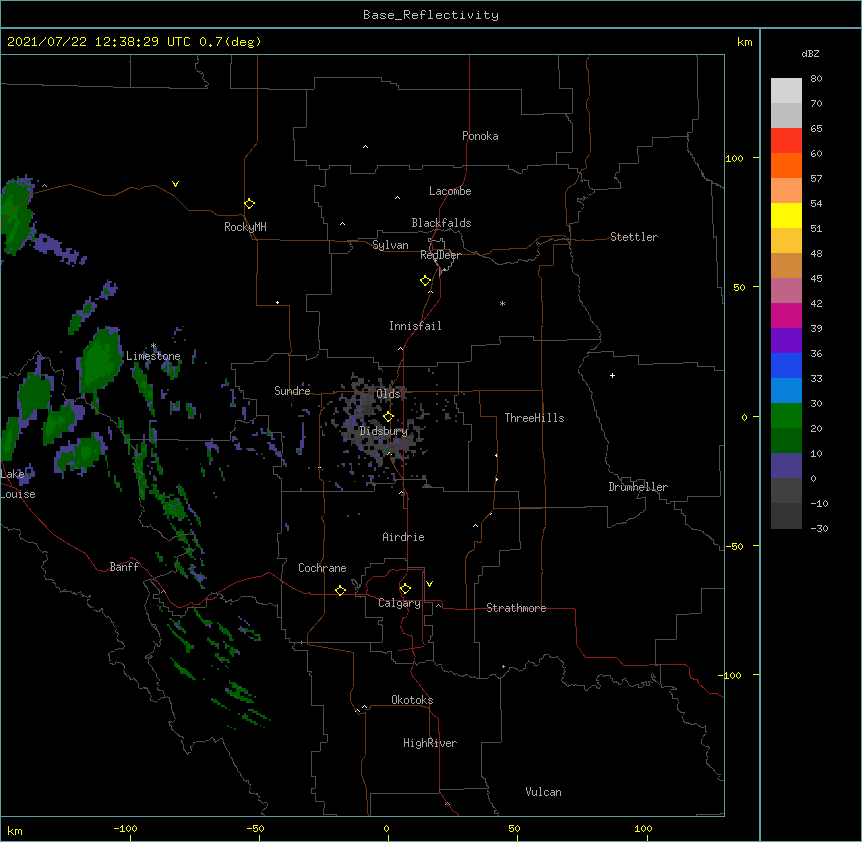Click the Olds town label

coord(389,394)
